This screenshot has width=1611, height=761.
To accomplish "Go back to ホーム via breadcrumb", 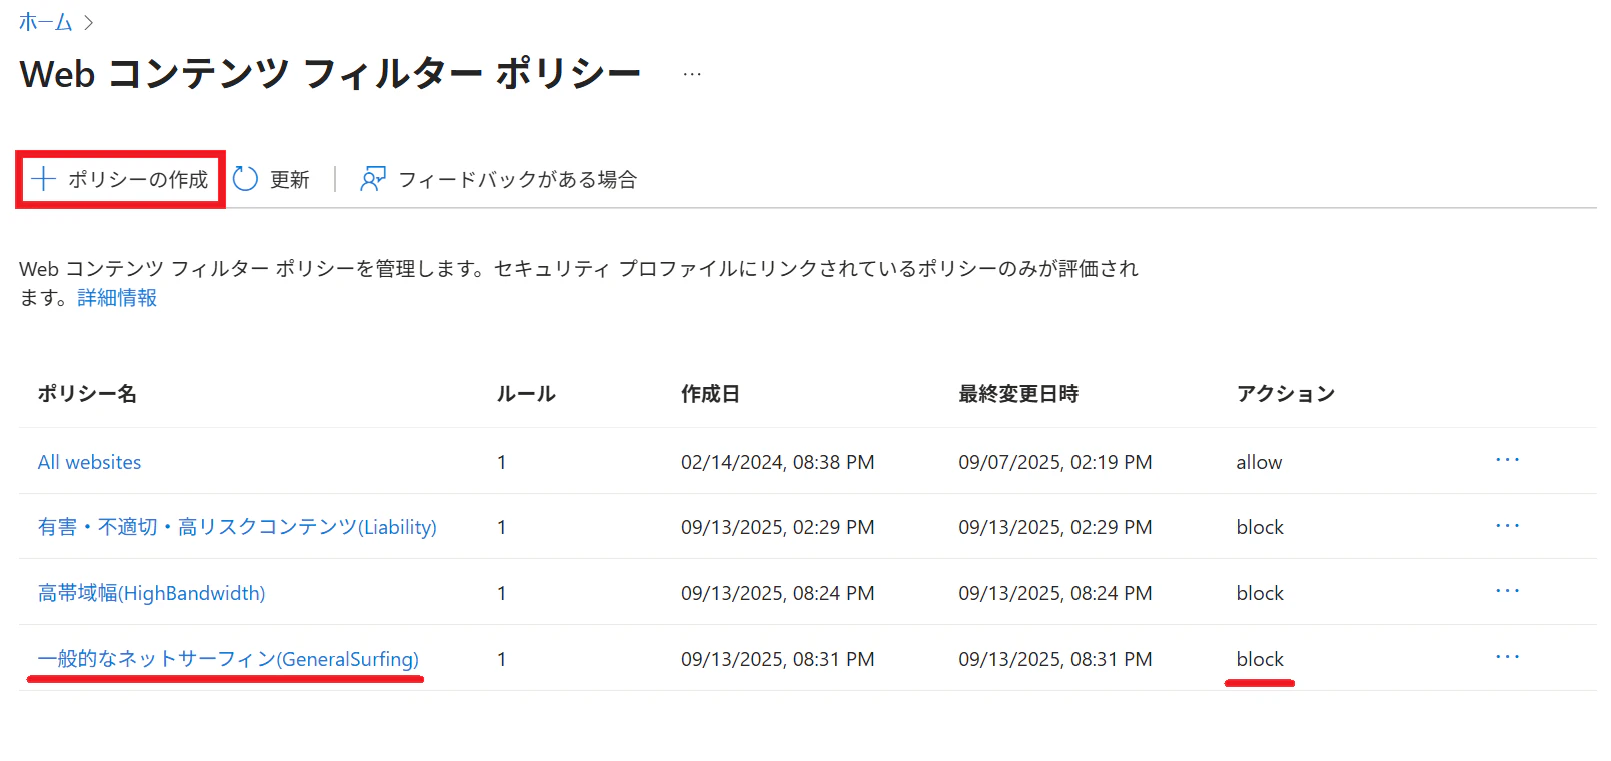I will pos(46,22).
